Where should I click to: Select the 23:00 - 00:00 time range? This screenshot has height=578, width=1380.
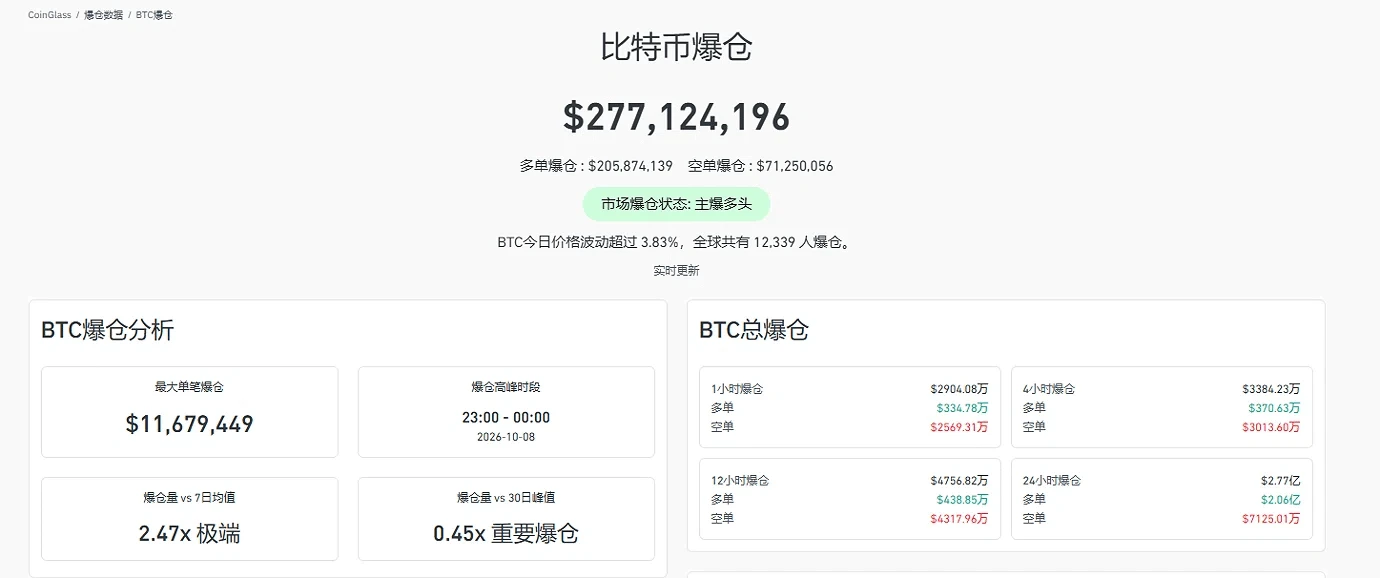[x=506, y=417]
